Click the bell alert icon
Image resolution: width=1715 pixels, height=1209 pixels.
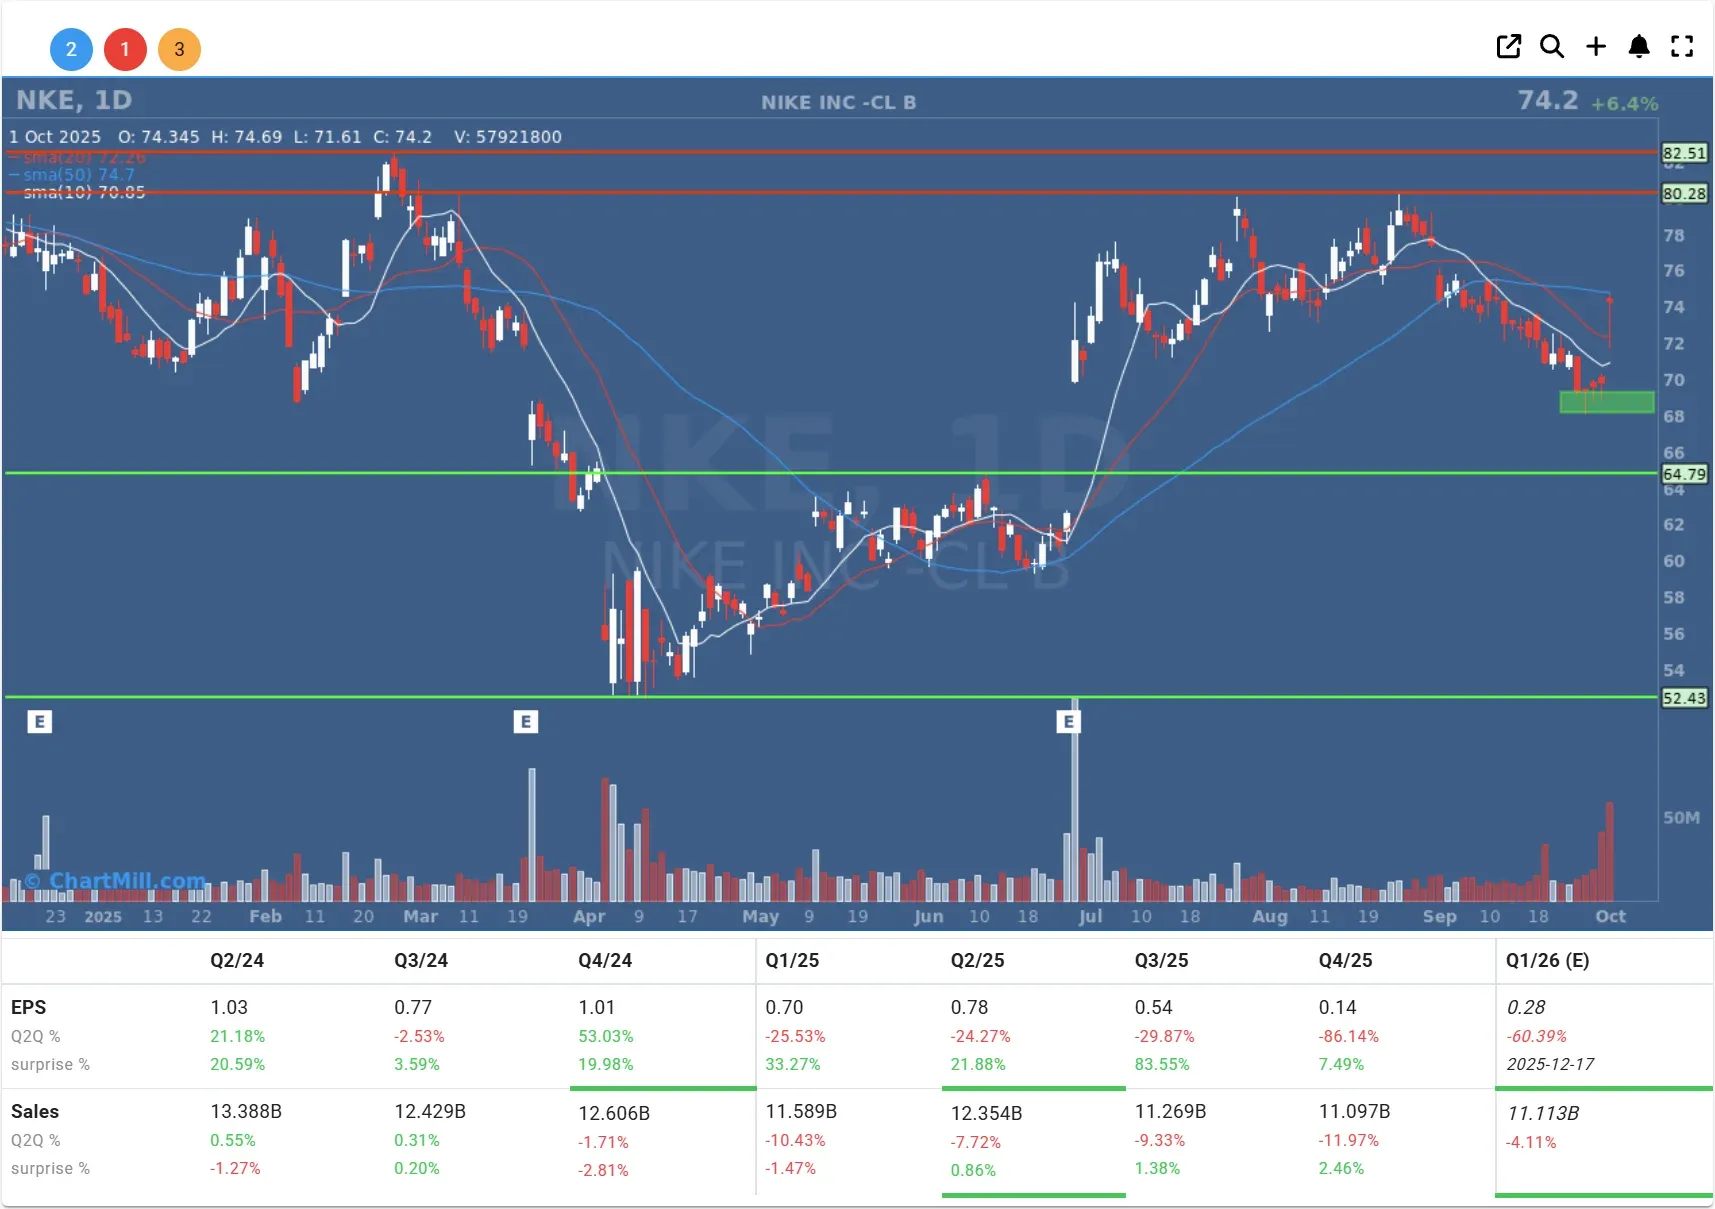(x=1639, y=47)
